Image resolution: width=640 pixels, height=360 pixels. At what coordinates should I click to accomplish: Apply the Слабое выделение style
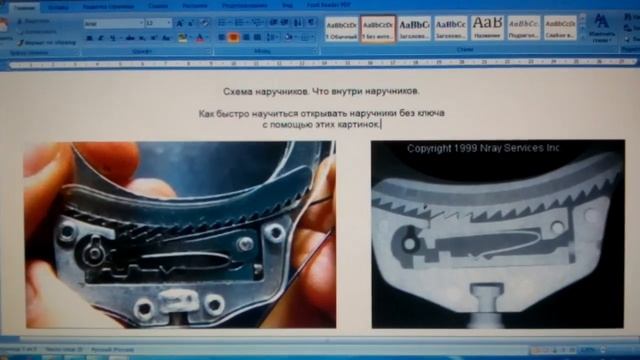point(560,29)
